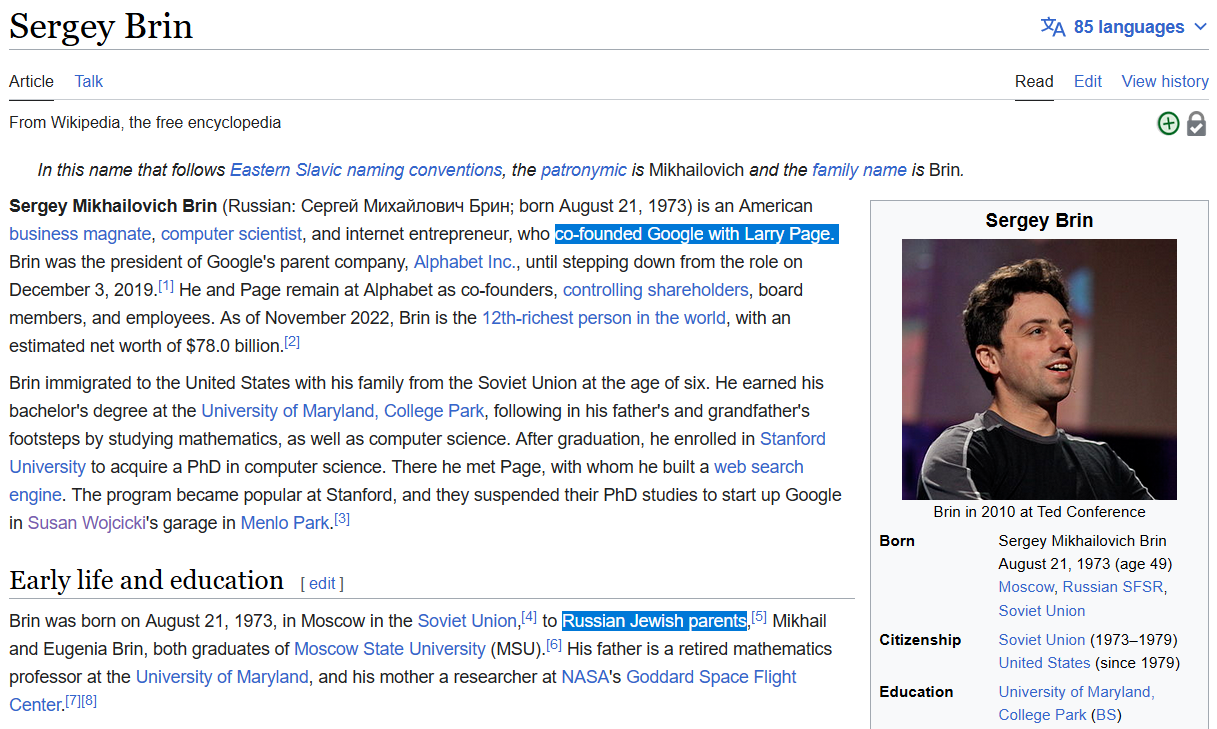Click citation reference [4]

coord(529,617)
